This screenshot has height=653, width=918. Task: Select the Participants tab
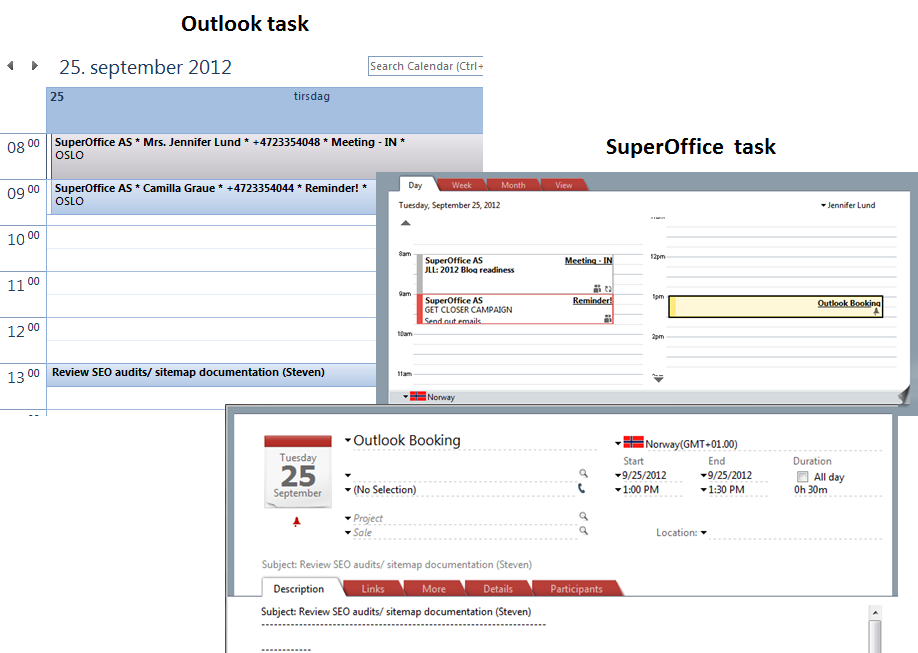click(x=576, y=589)
